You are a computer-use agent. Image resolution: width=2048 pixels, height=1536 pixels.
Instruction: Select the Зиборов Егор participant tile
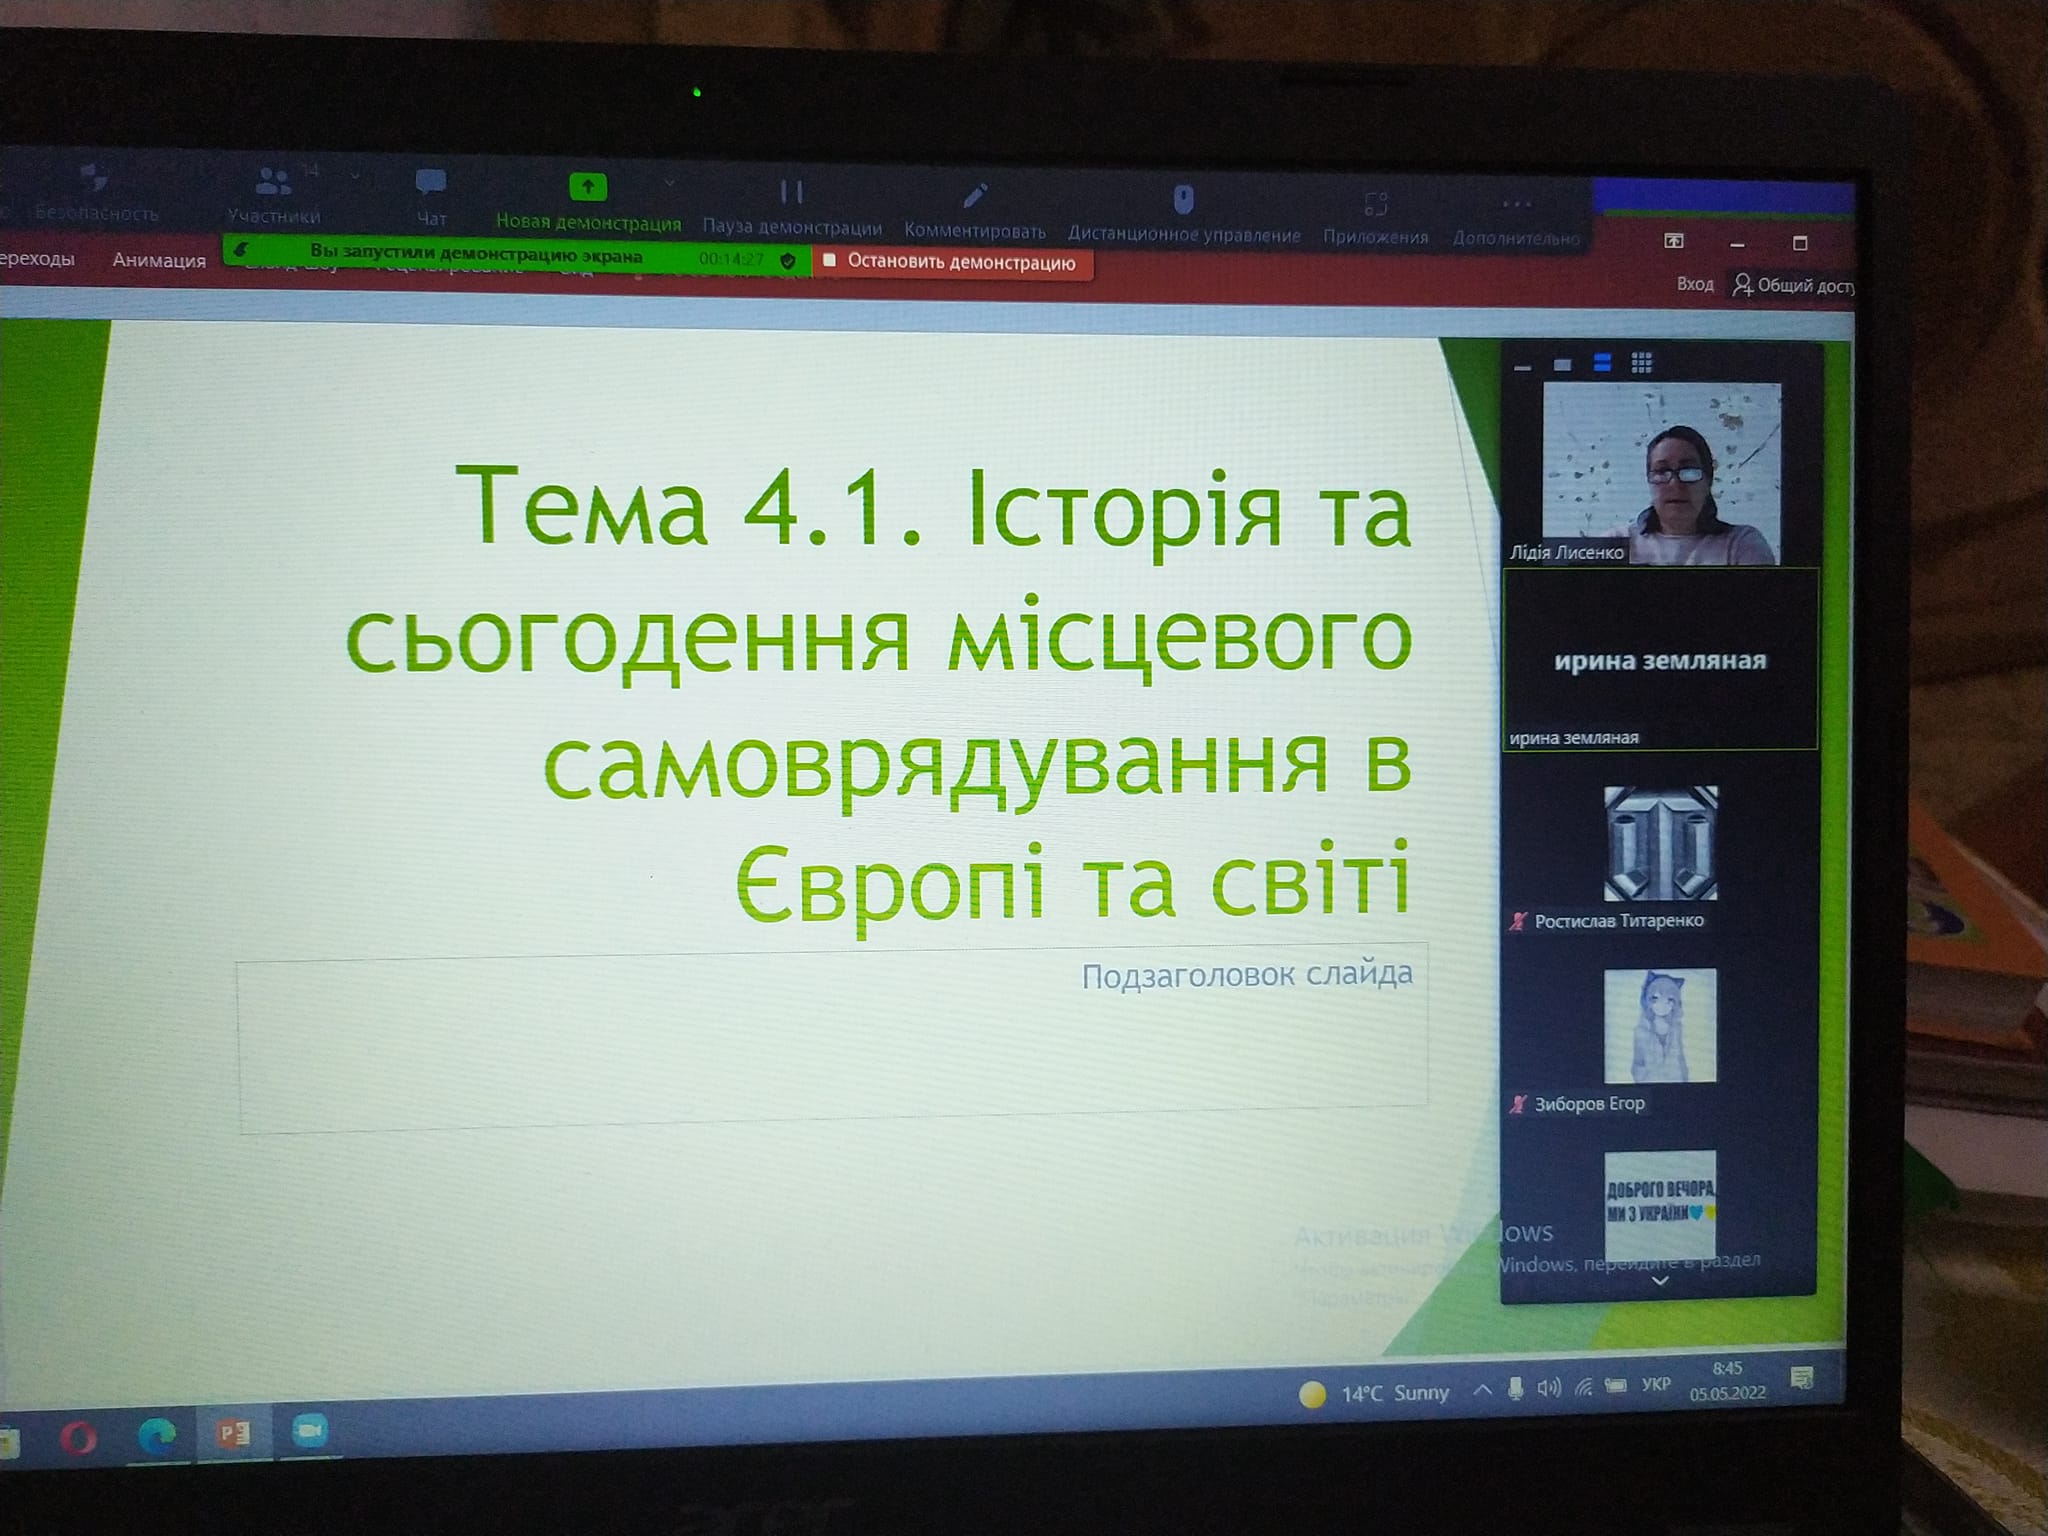pos(1660,1026)
